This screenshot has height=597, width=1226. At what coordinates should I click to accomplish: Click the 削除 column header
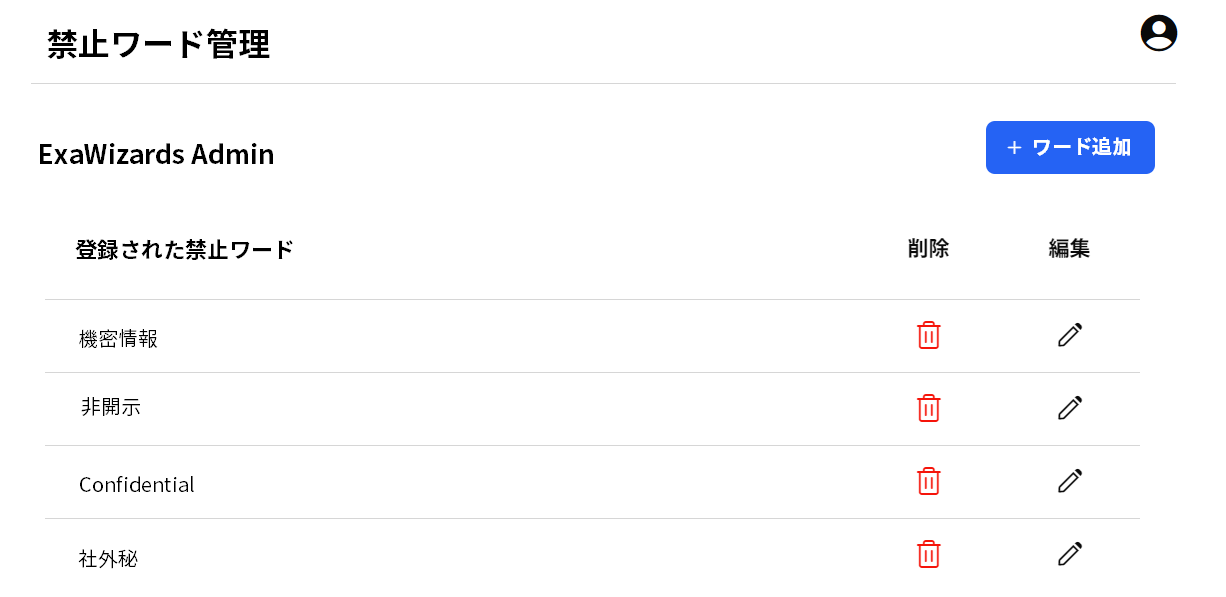928,249
